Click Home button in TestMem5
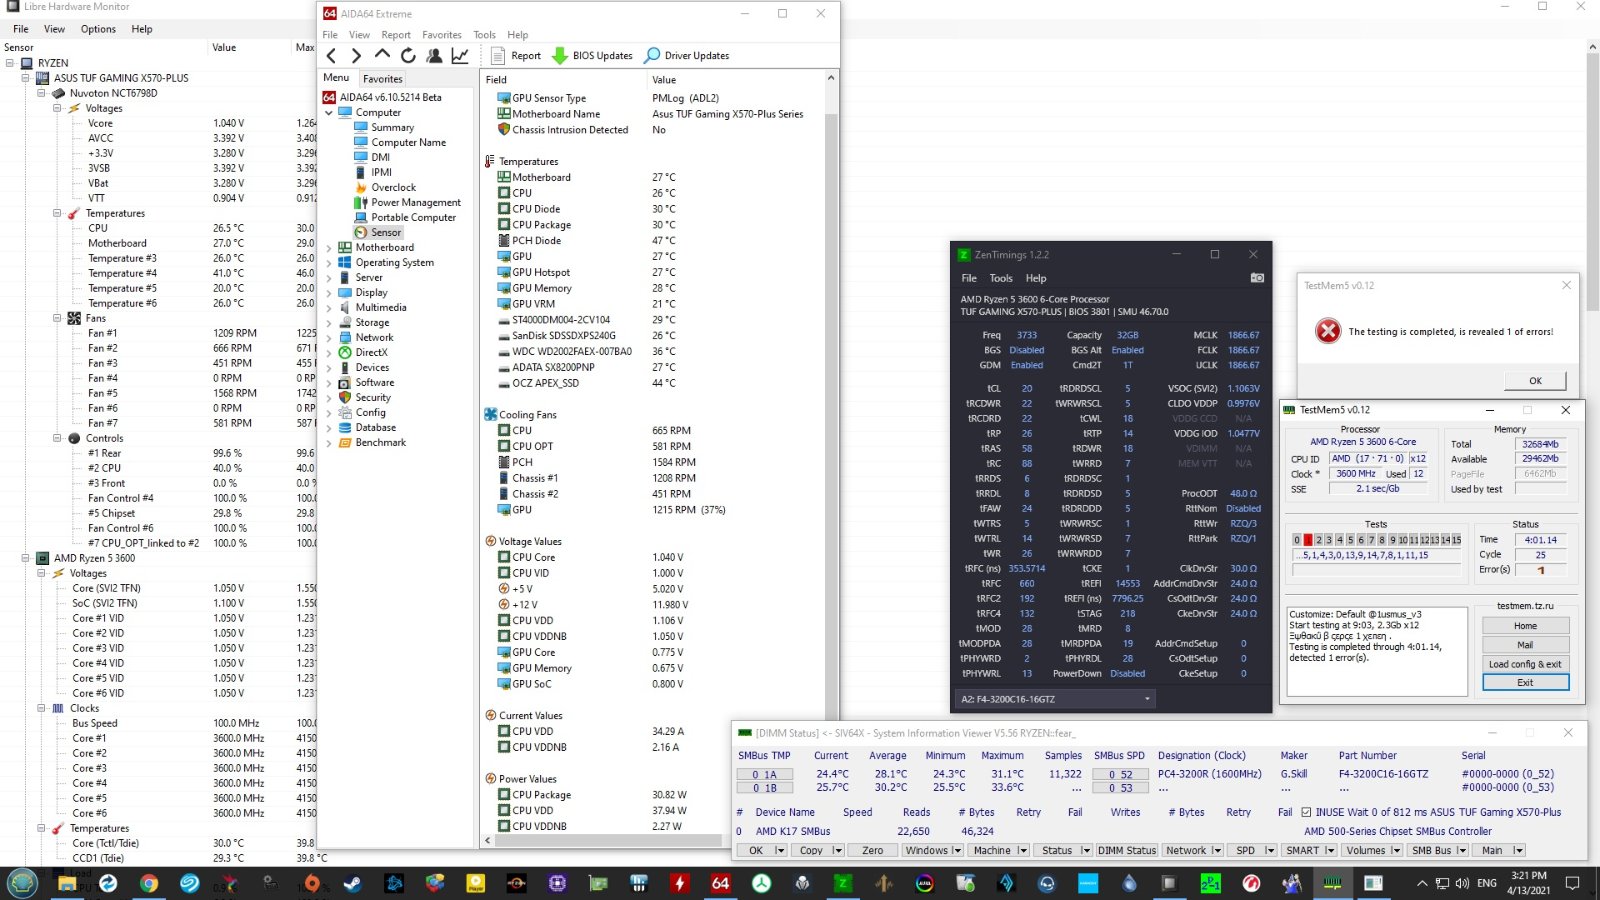This screenshot has height=900, width=1600. (x=1525, y=626)
